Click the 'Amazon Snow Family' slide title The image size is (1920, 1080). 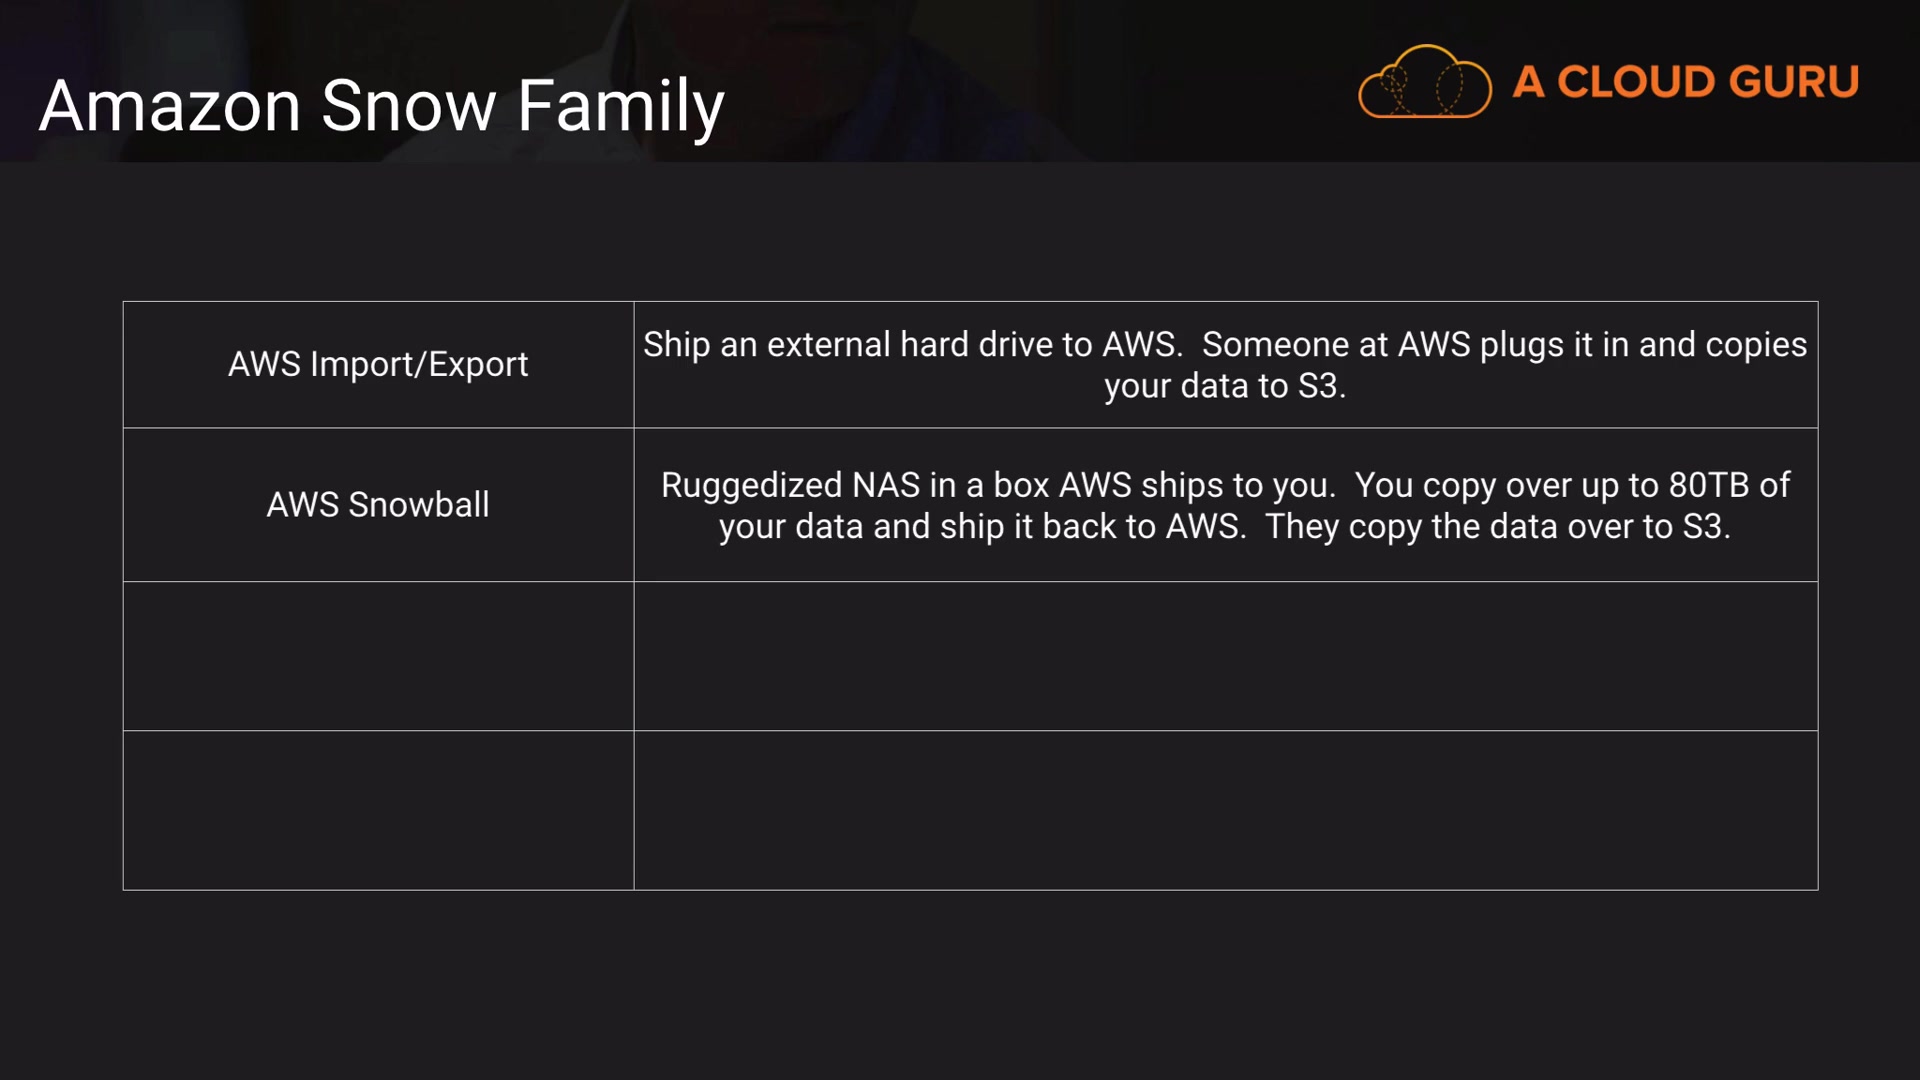coord(381,106)
